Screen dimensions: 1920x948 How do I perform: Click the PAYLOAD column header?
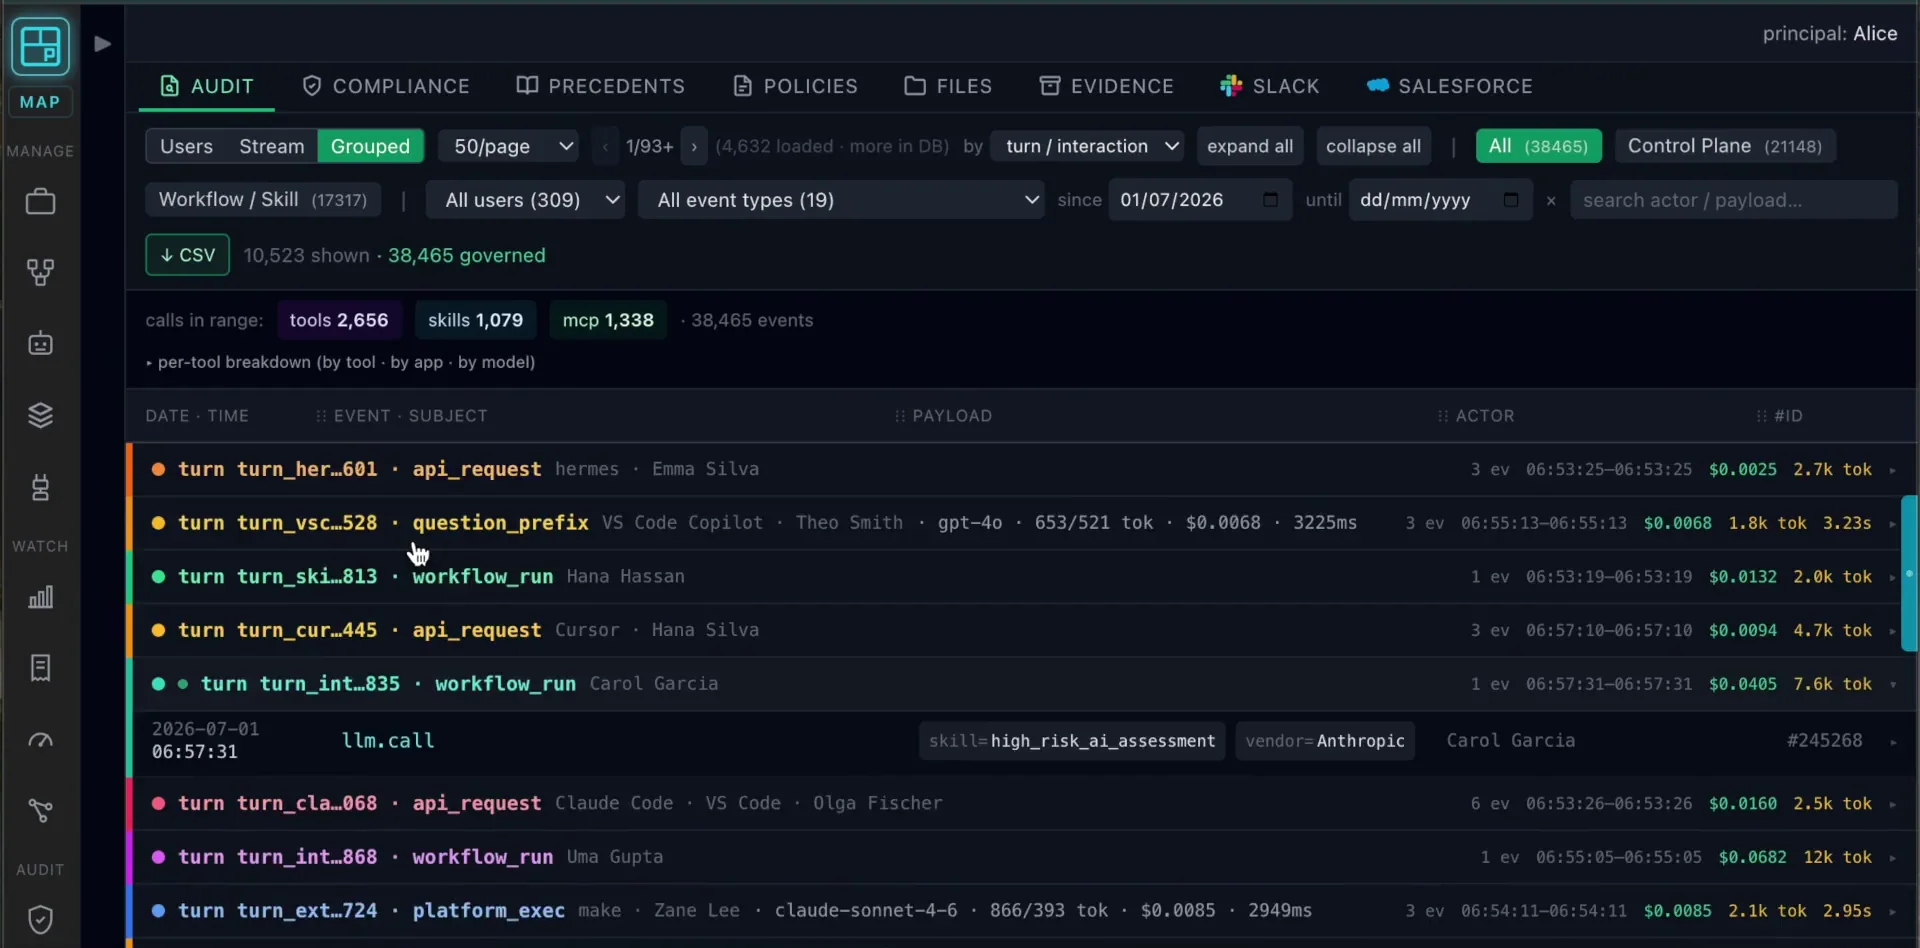point(951,416)
